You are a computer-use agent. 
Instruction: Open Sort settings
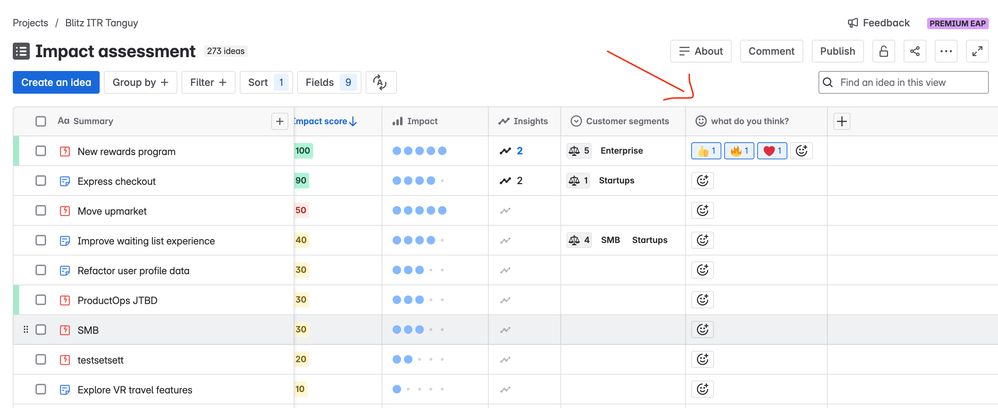pyautogui.click(x=266, y=83)
